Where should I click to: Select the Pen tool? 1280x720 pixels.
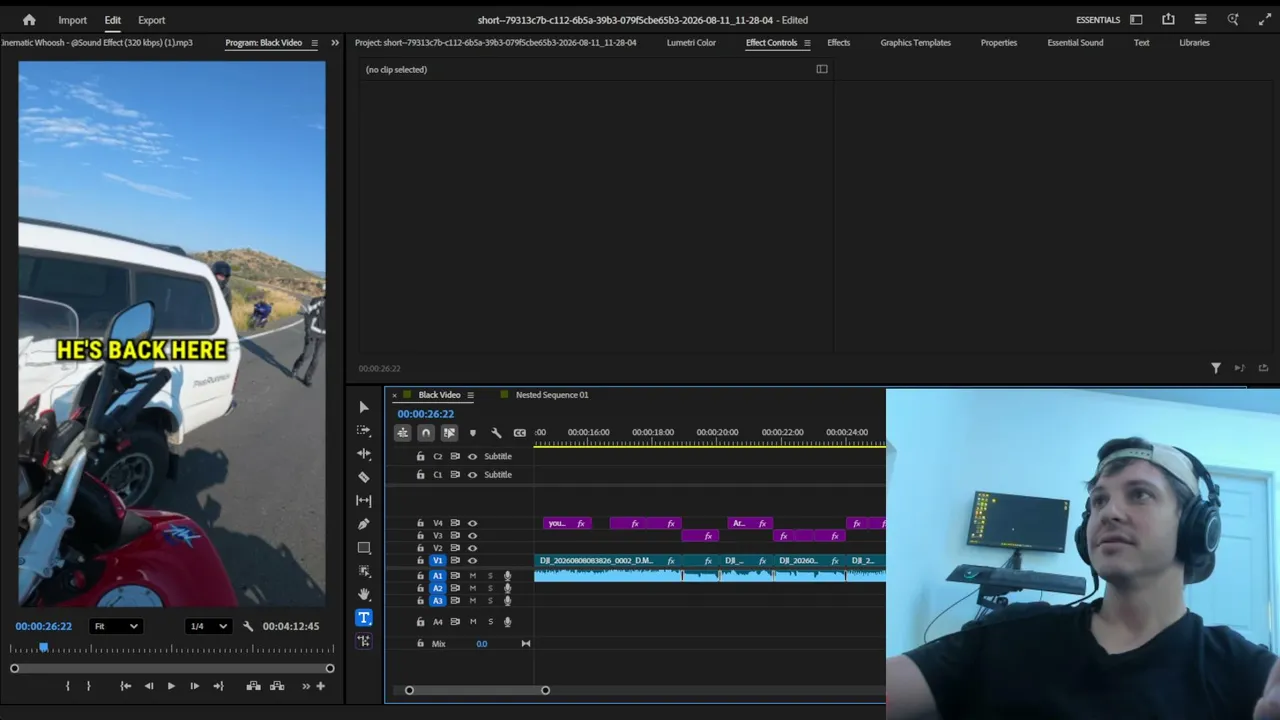pos(364,524)
